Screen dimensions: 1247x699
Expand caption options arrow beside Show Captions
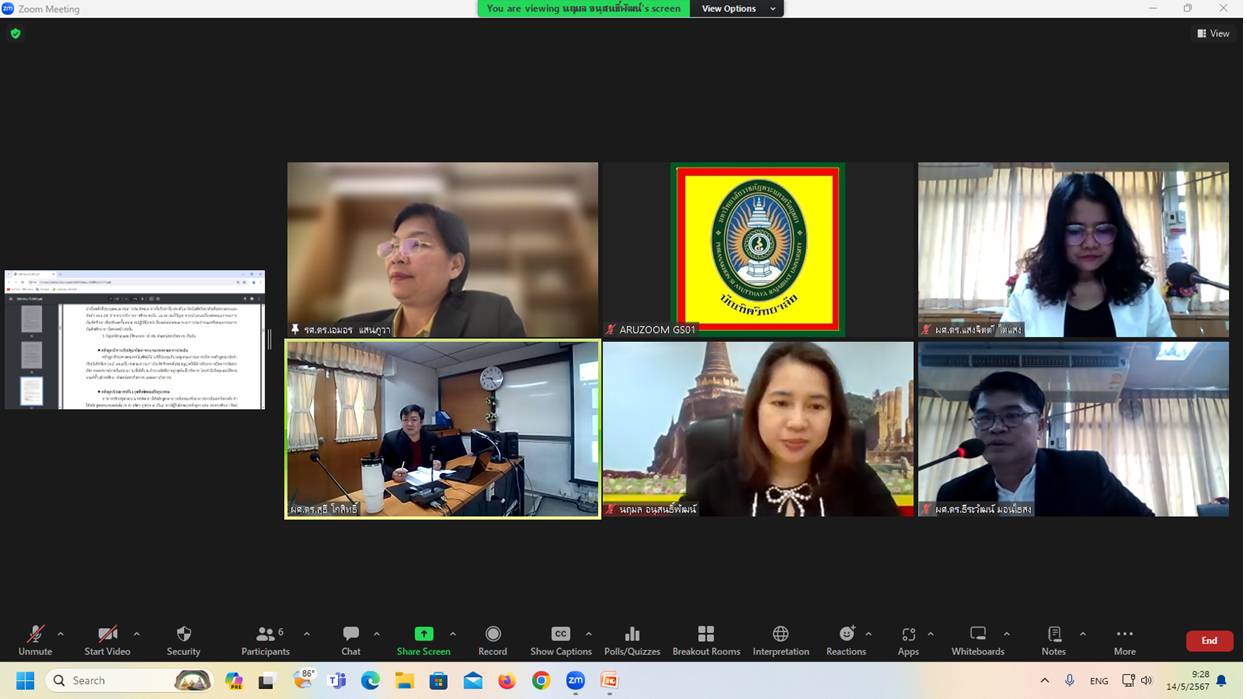(588, 634)
